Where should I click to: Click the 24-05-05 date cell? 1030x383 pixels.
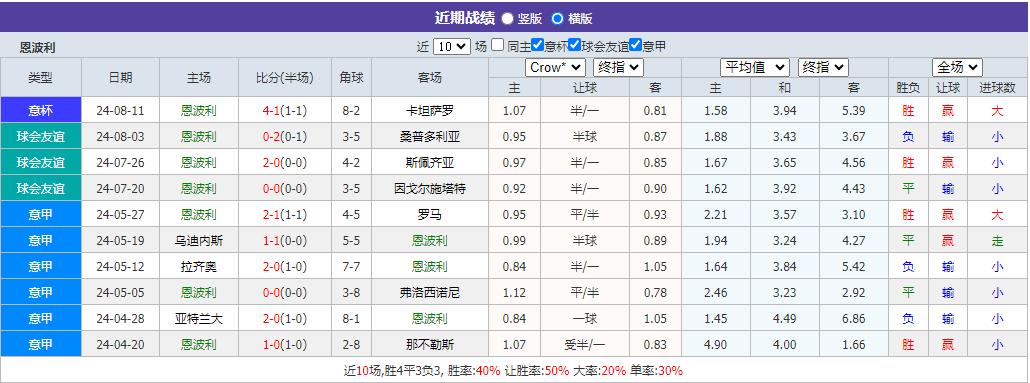pos(120,292)
